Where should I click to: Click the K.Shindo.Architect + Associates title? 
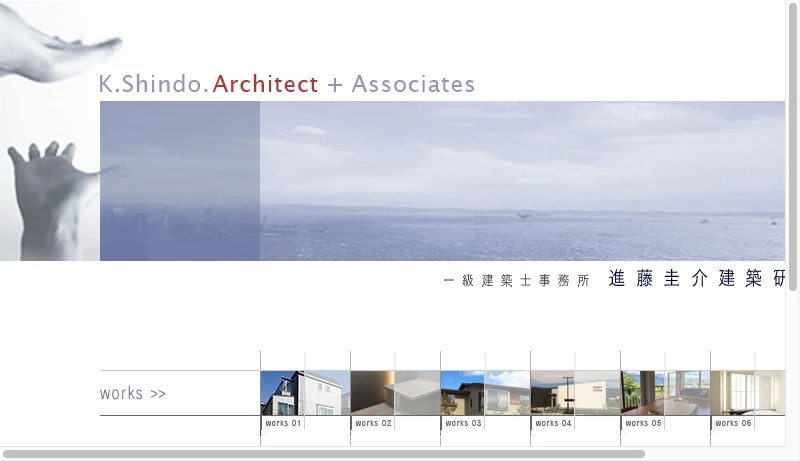(x=287, y=84)
